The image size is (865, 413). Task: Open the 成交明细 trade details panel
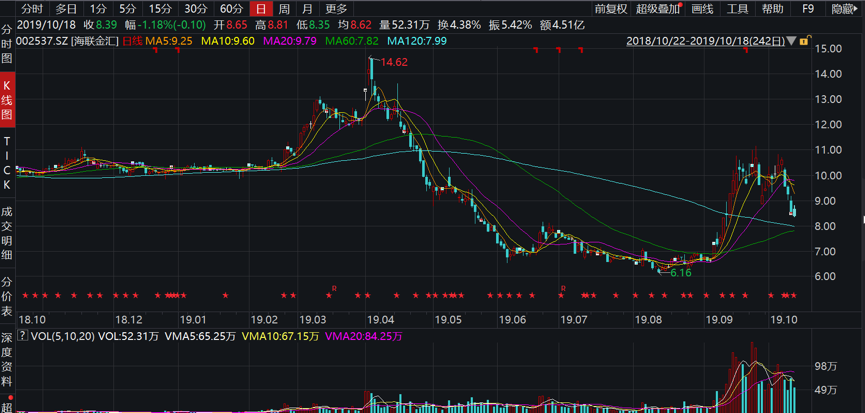point(8,233)
